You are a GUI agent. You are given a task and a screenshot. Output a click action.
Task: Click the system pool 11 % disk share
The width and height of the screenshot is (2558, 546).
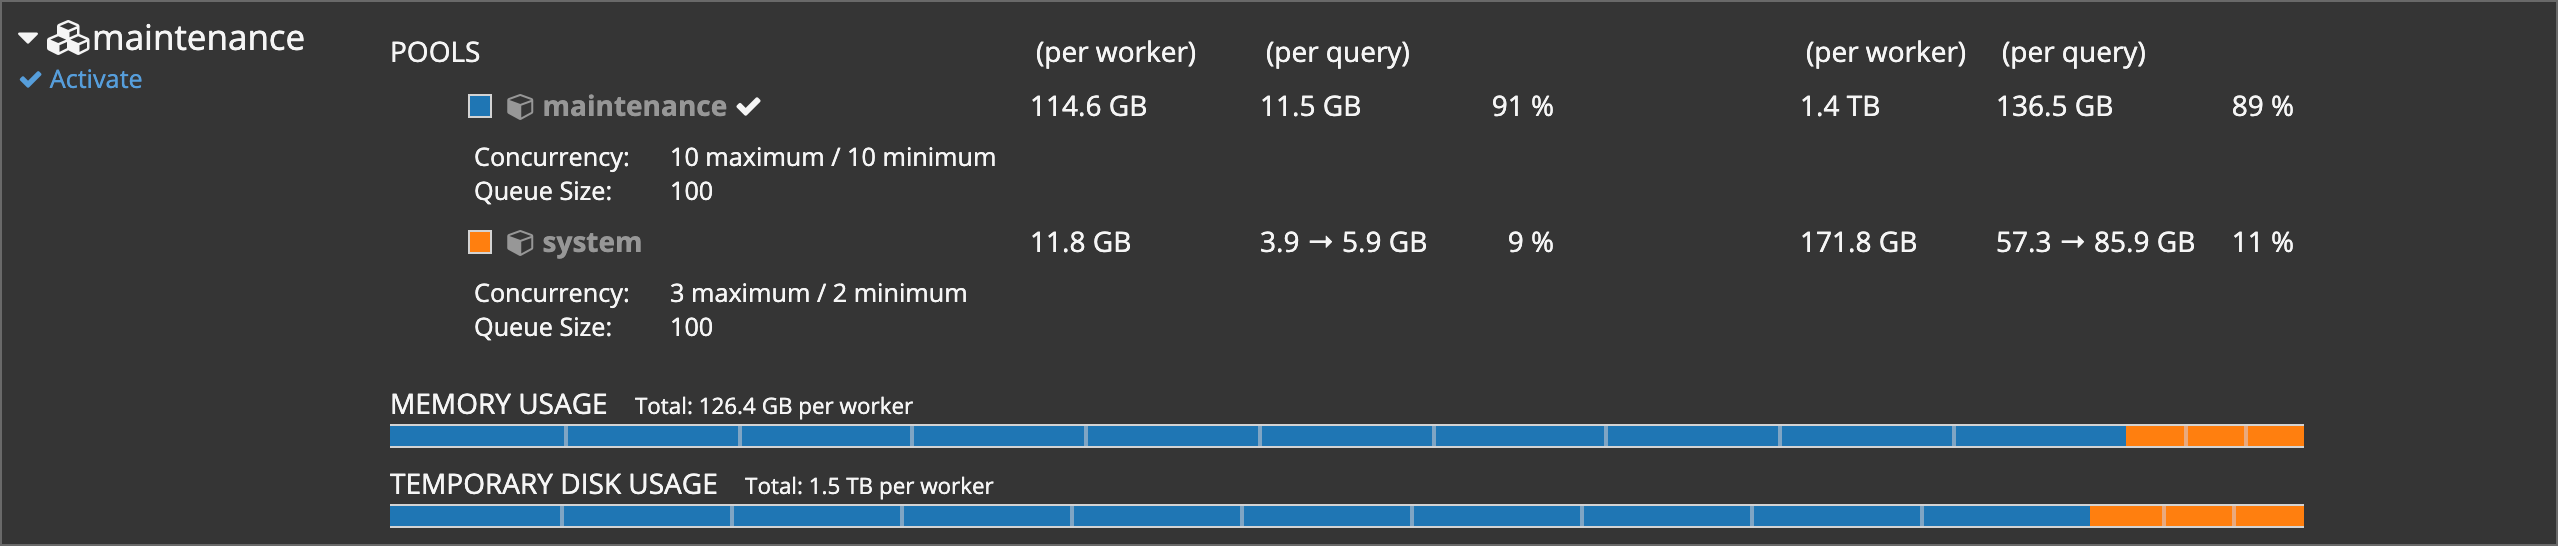[x=2262, y=243]
